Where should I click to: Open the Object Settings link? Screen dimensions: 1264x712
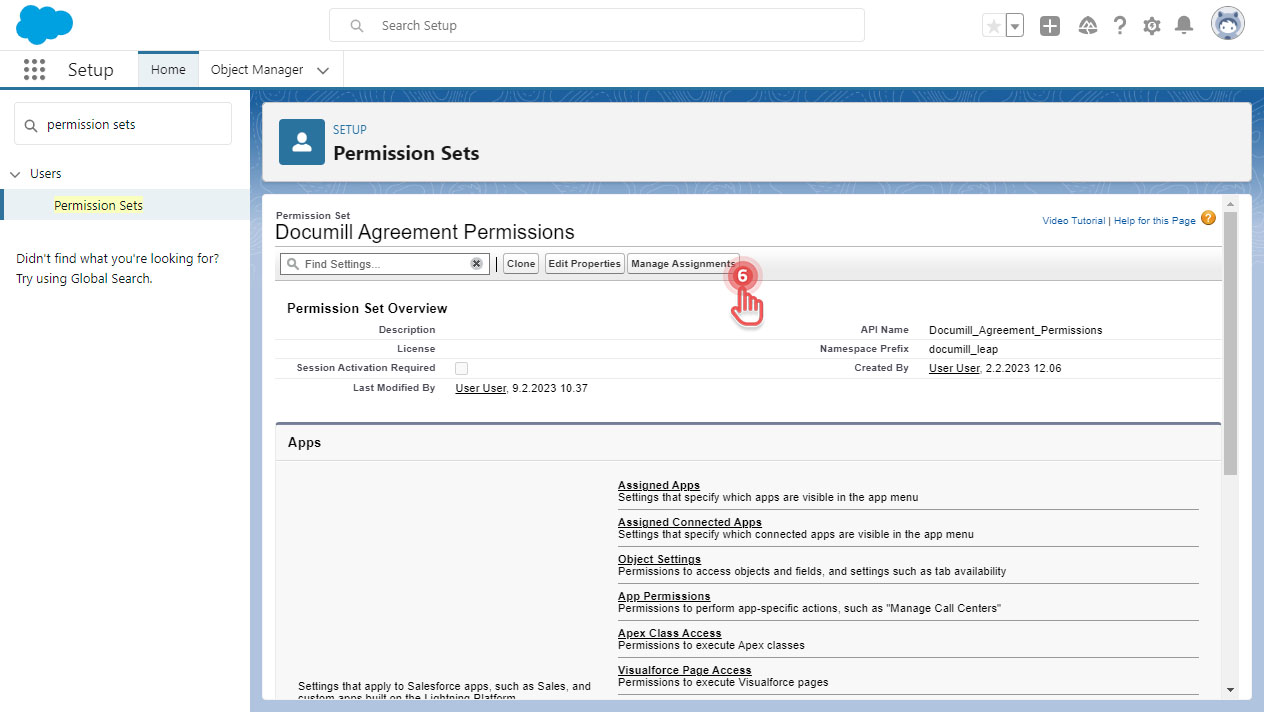pyautogui.click(x=659, y=559)
